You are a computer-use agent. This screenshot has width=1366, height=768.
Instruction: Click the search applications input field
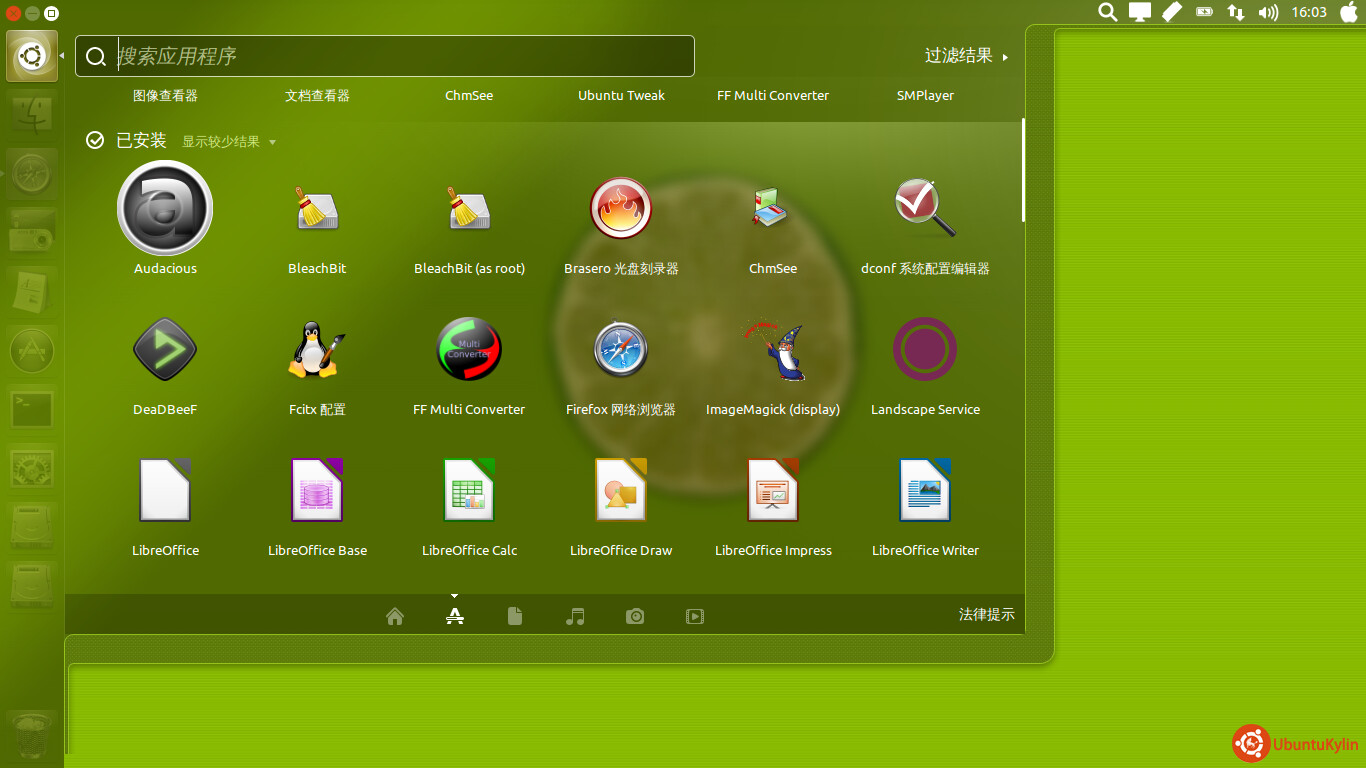[x=400, y=56]
